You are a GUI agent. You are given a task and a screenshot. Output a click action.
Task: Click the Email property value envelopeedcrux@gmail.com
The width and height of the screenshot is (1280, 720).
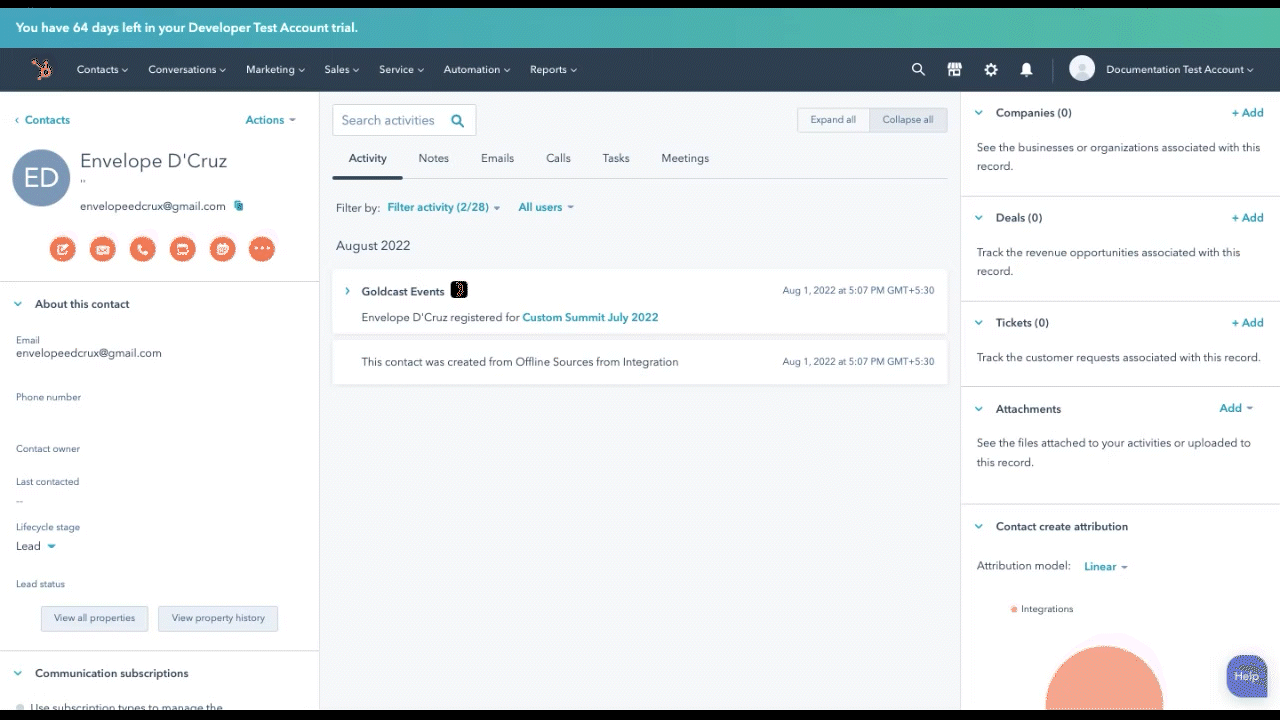tap(89, 353)
